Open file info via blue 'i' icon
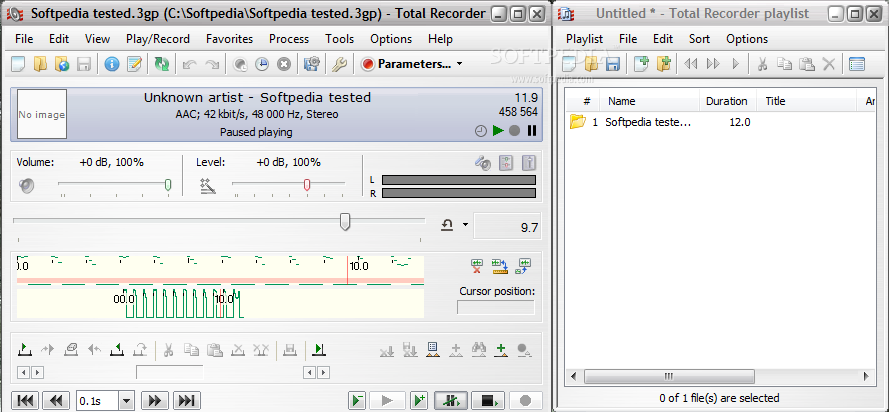This screenshot has height=412, width=889. click(112, 64)
